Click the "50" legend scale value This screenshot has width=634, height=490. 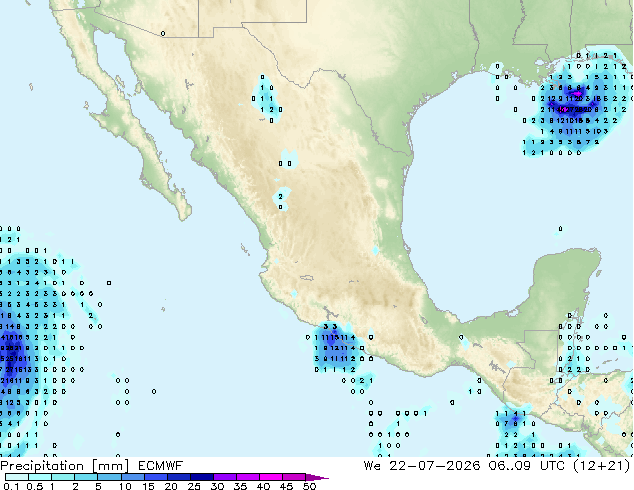click(309, 486)
